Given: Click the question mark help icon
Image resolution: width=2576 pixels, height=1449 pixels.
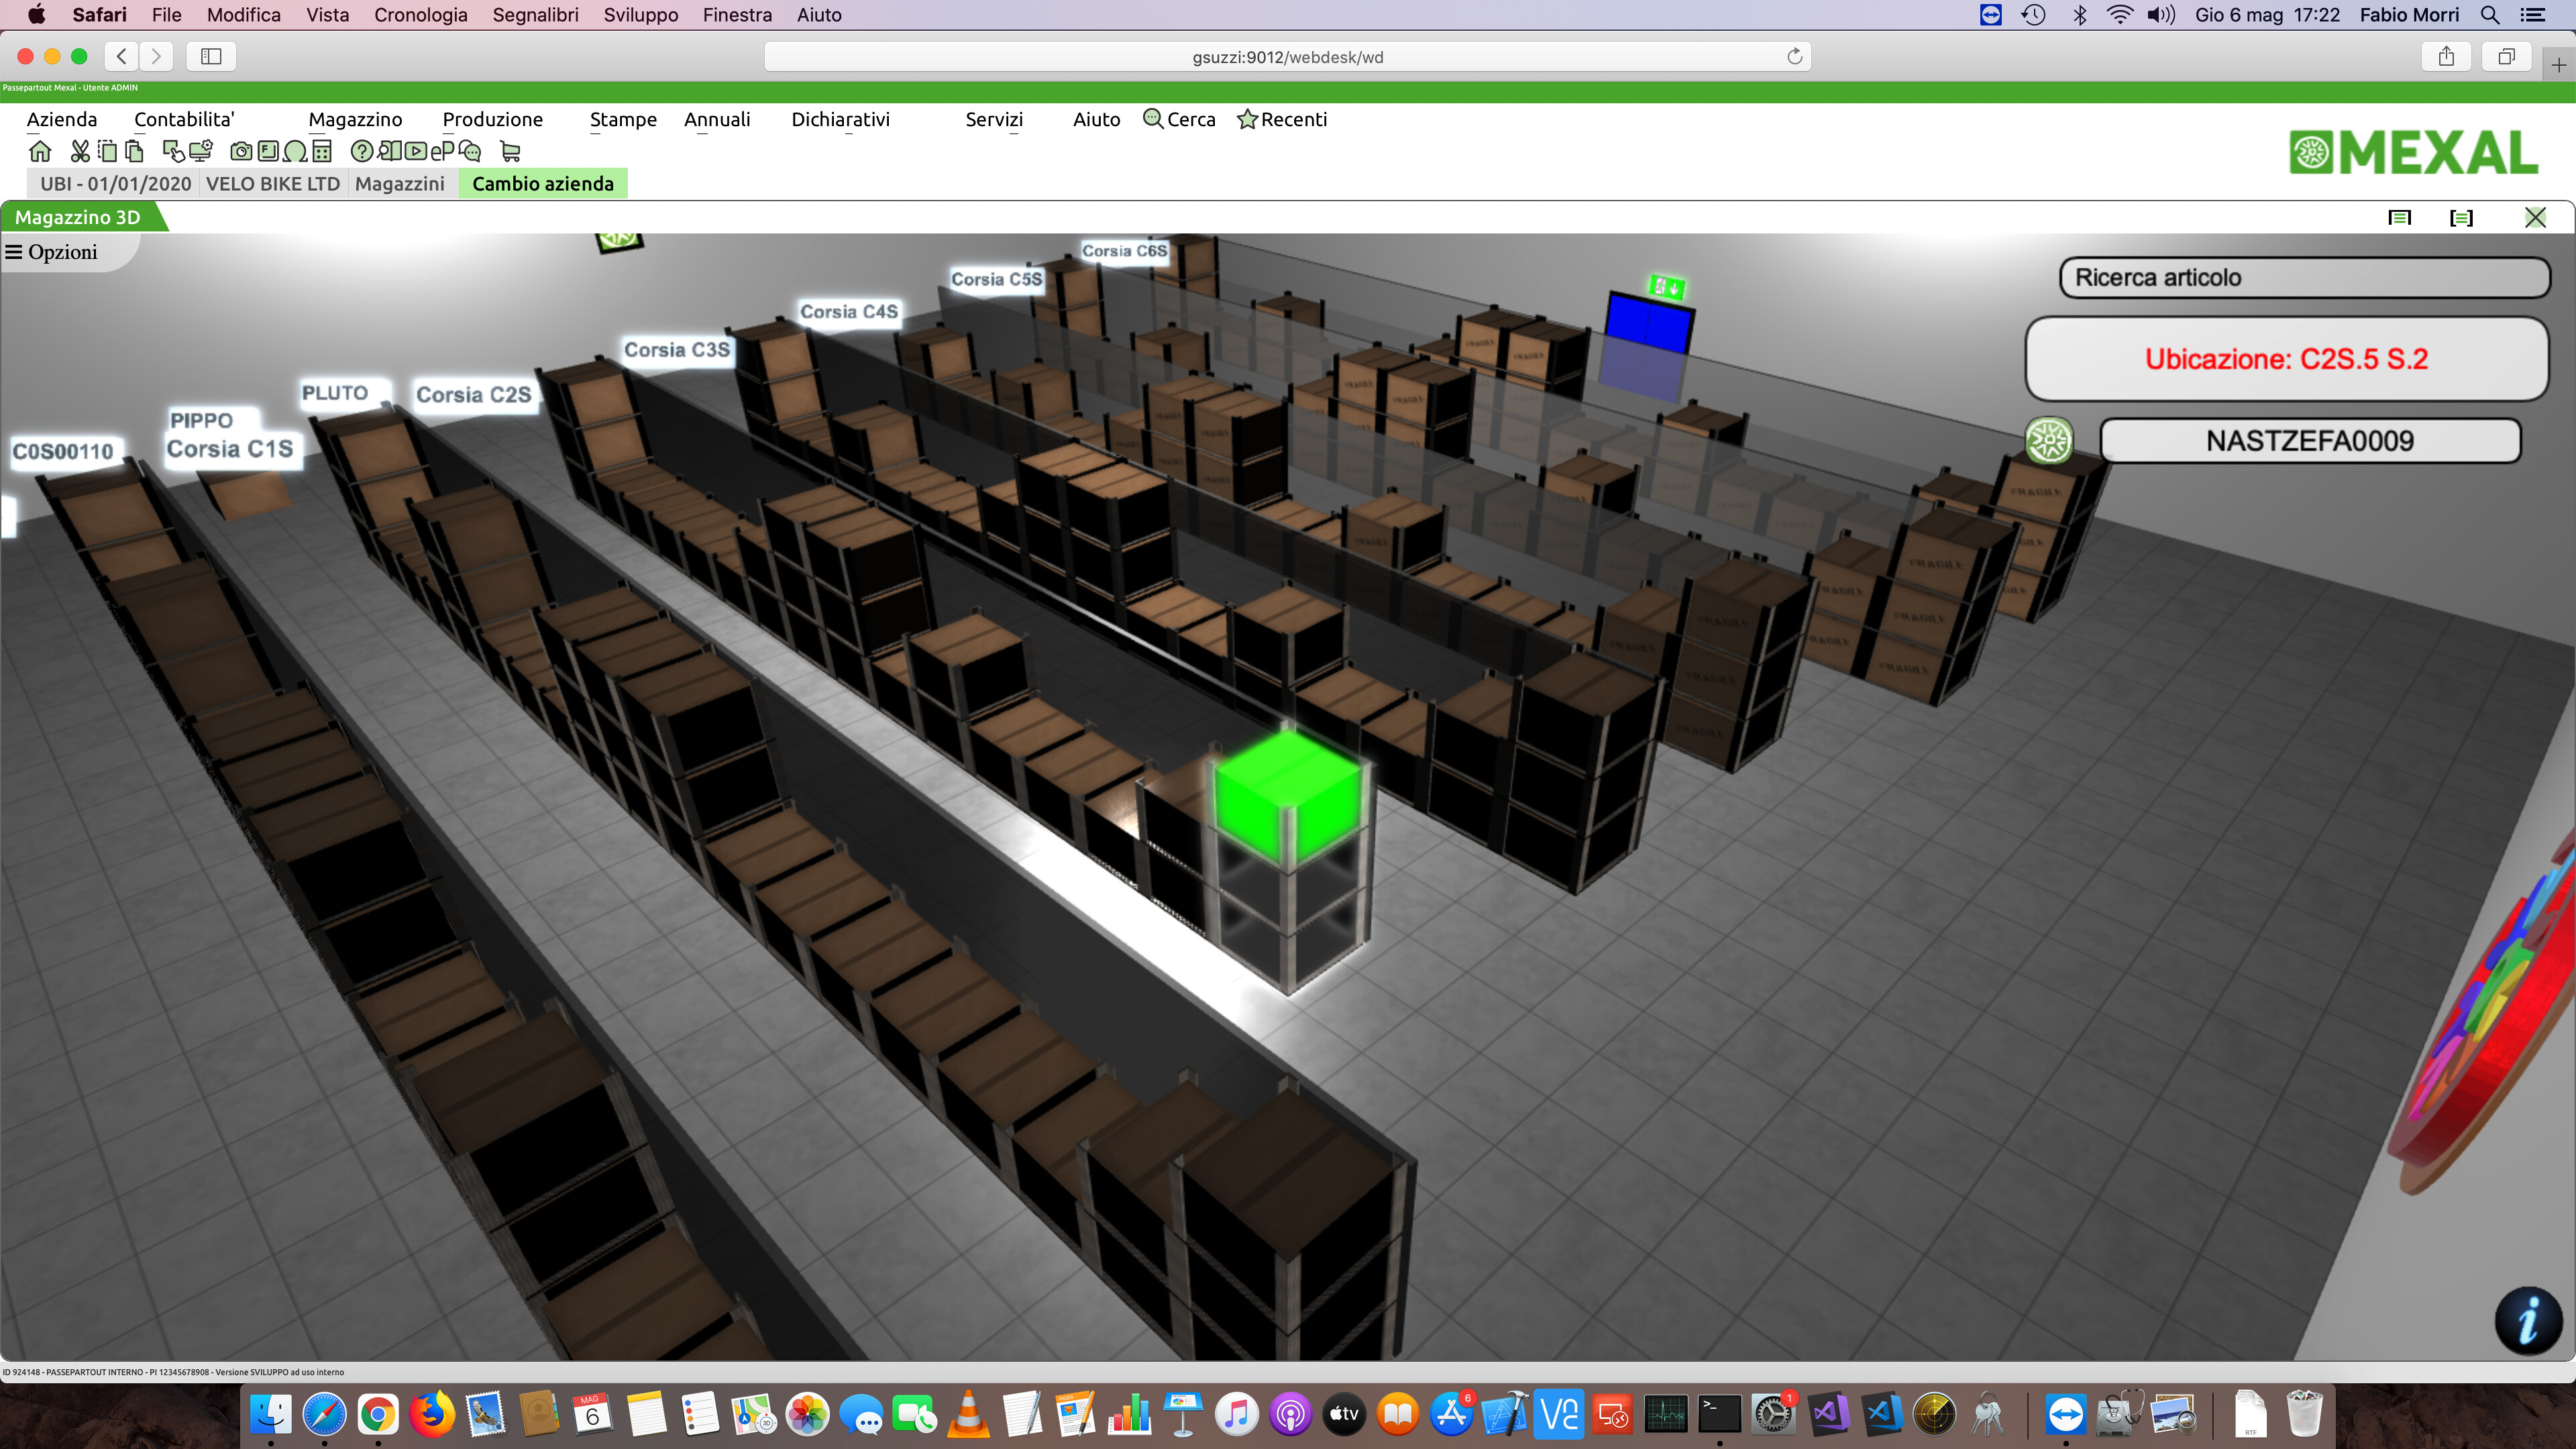Looking at the screenshot, I should click(362, 152).
